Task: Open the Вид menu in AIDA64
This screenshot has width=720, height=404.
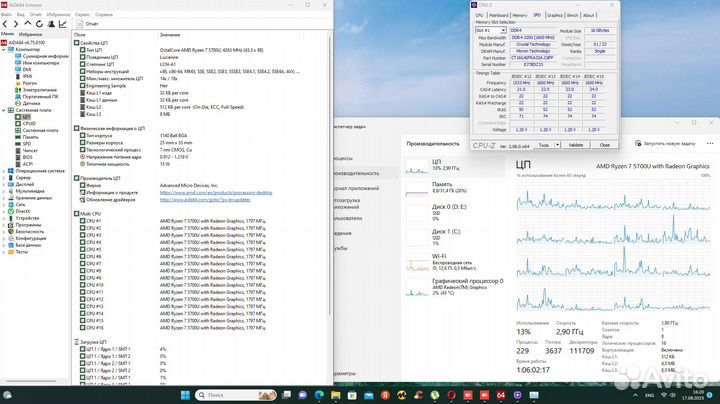Action: tap(21, 15)
